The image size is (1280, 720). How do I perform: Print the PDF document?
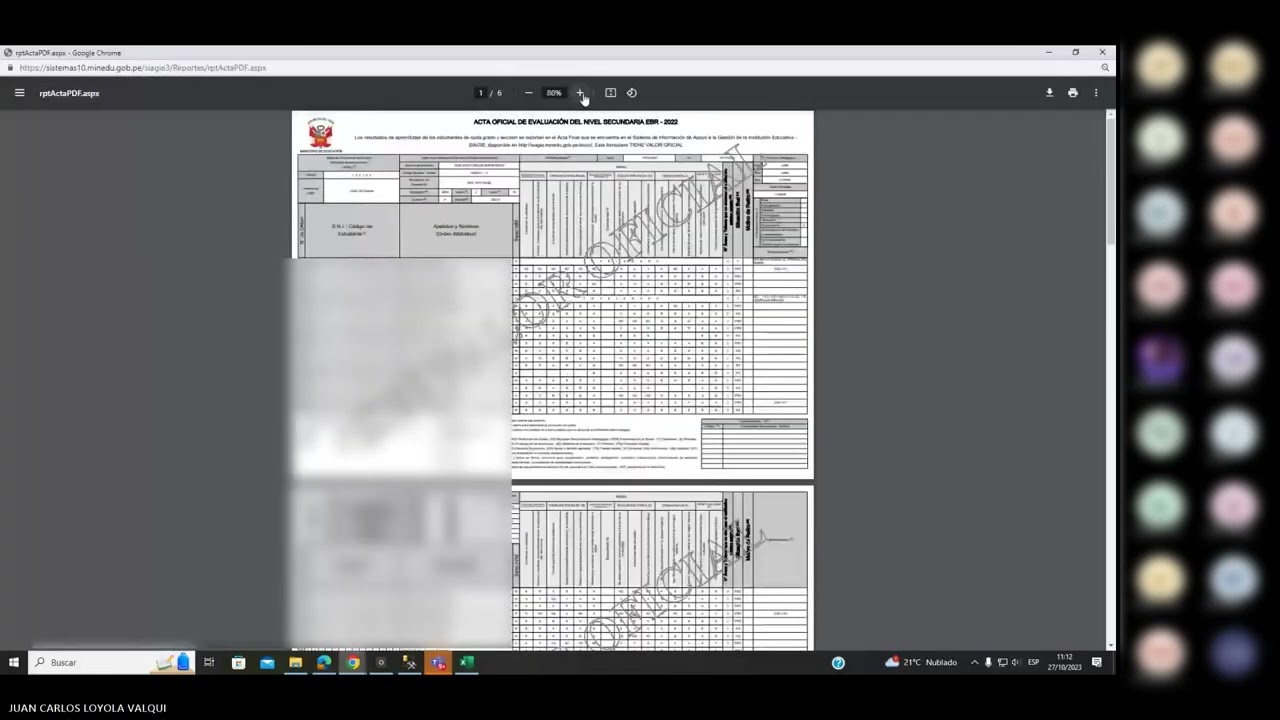[1073, 93]
